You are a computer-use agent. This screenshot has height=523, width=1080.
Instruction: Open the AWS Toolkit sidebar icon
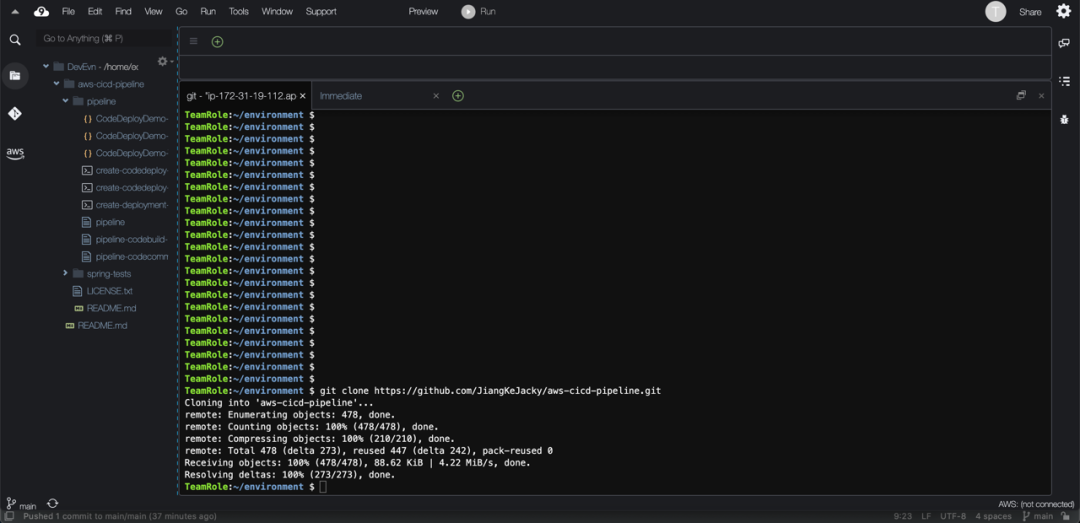pyautogui.click(x=15, y=153)
